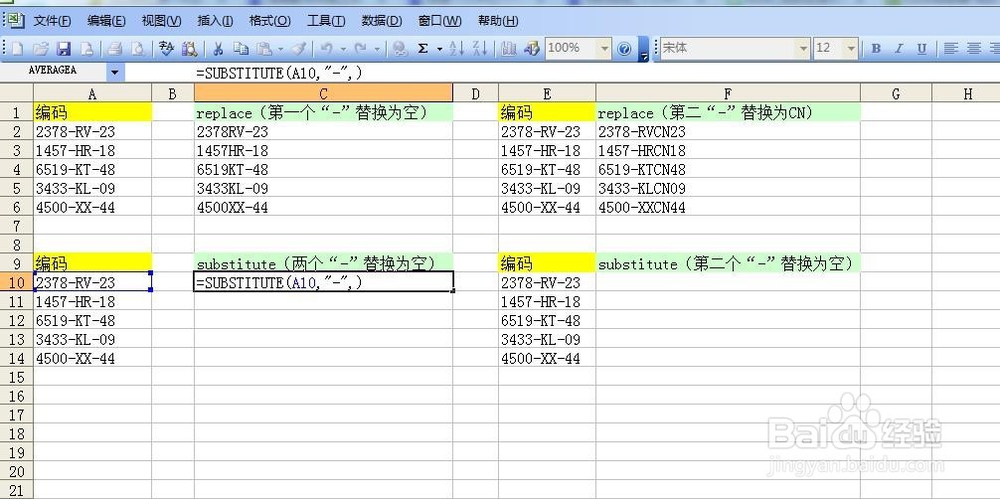Open the 编辑(E) menu
Image resolution: width=1000 pixels, height=499 pixels.
click(x=107, y=21)
